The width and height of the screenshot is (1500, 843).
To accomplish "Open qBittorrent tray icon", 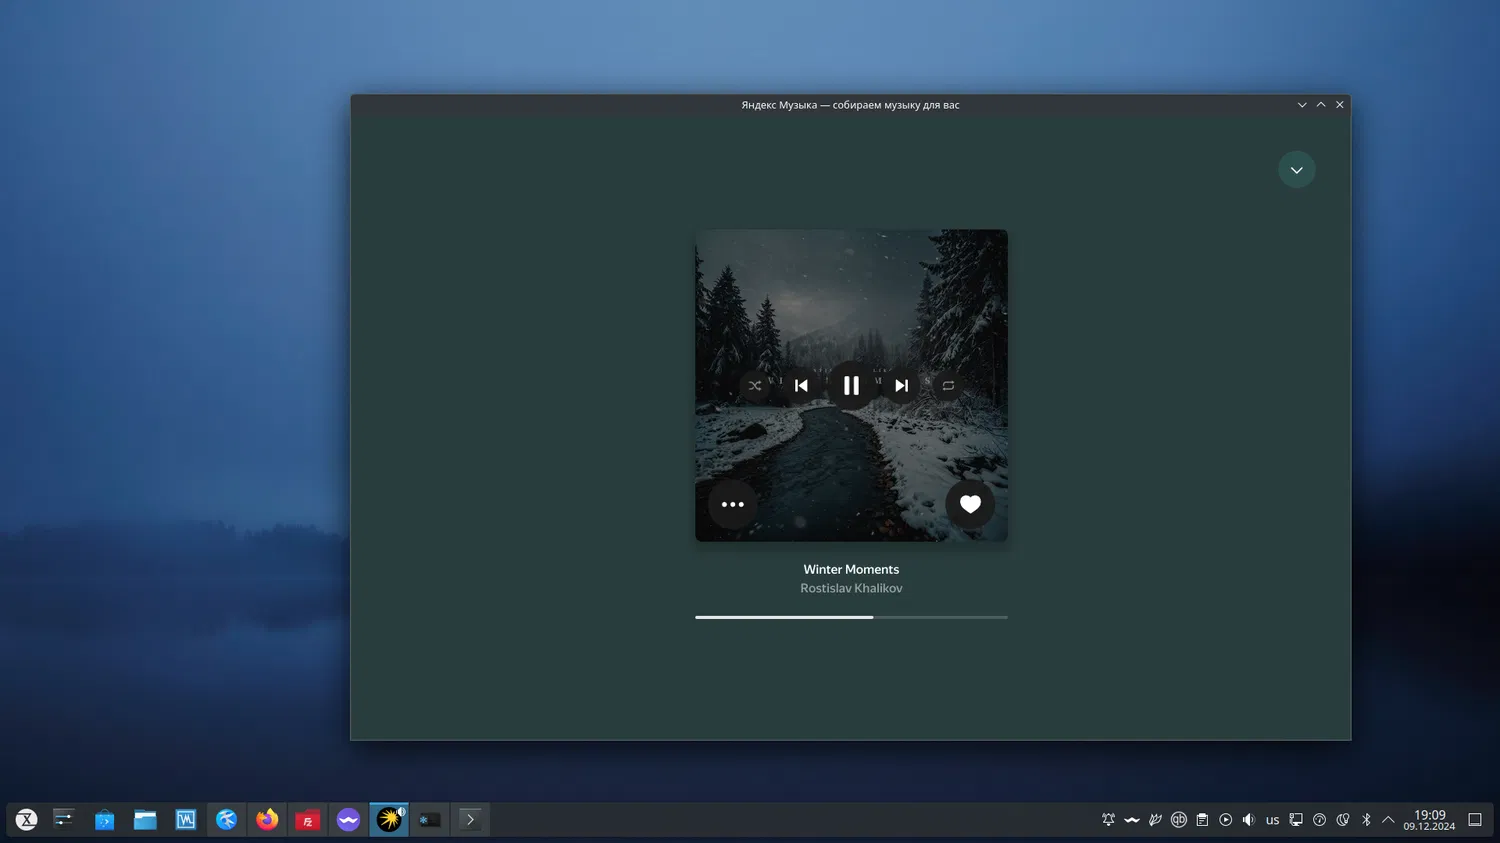I will (1179, 820).
